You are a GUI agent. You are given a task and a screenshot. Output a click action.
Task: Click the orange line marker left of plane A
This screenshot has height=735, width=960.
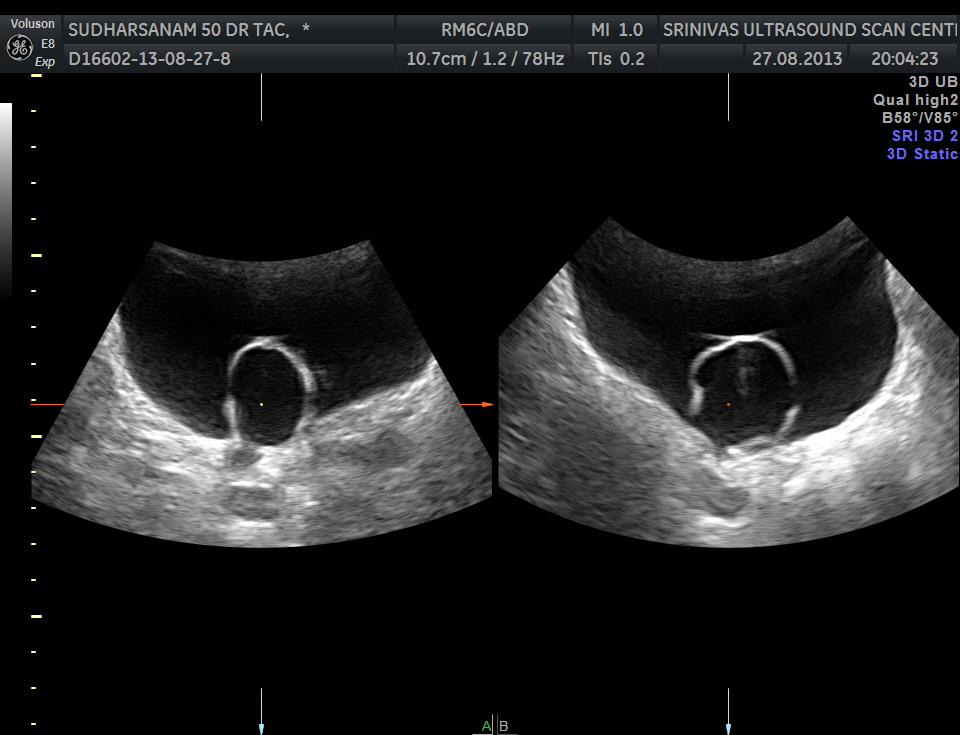click(x=47, y=405)
